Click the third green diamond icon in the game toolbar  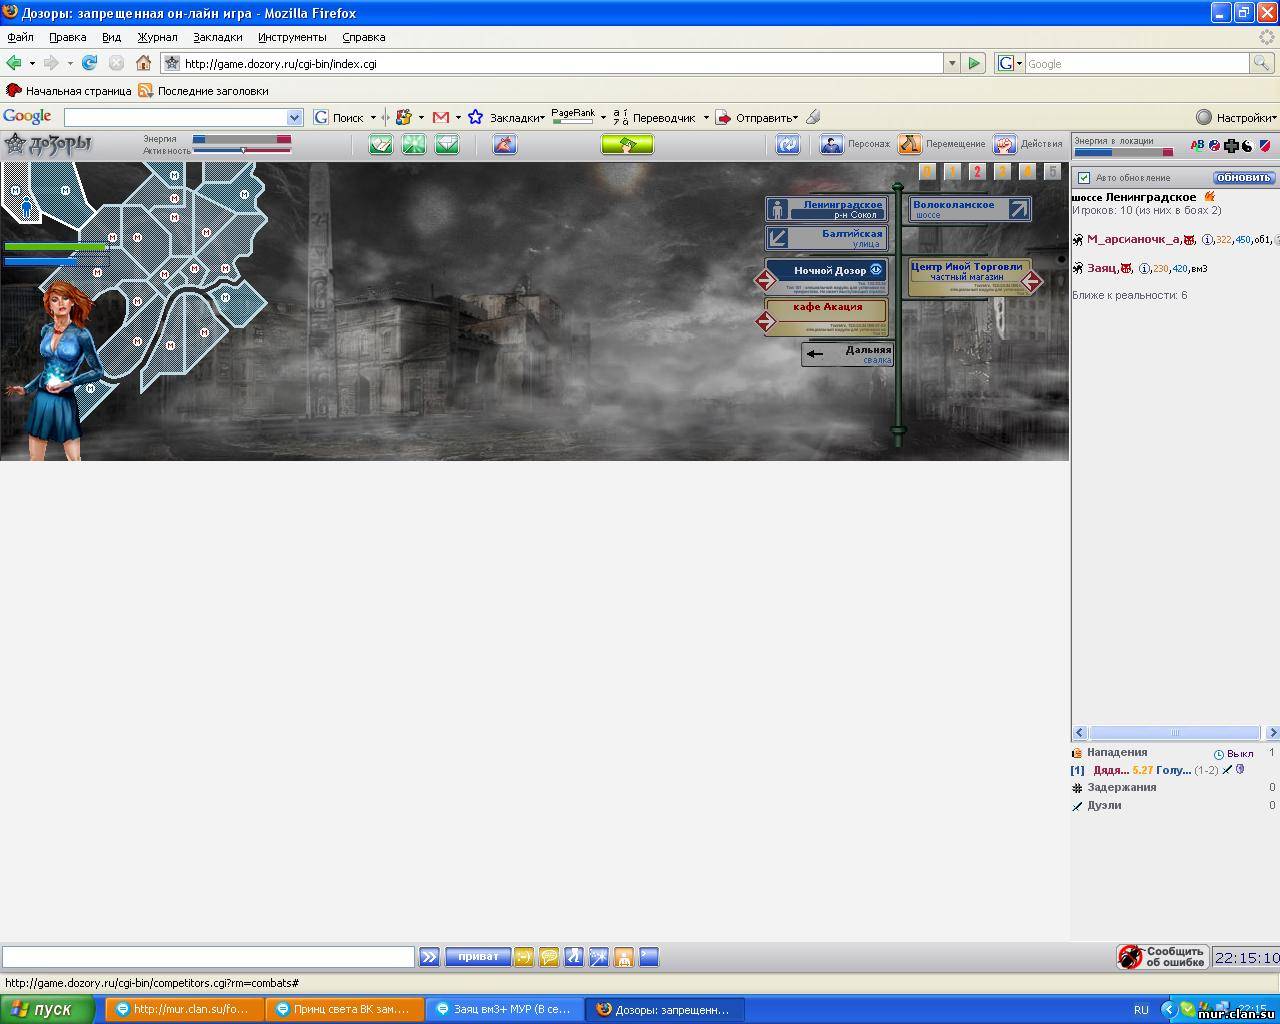[447, 145]
